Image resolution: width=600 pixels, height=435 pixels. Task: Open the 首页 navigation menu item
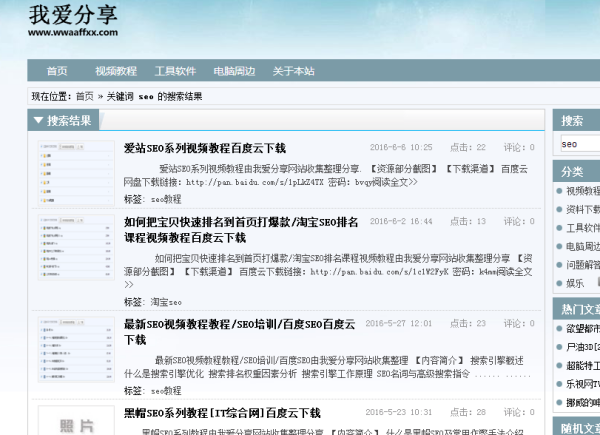[x=57, y=71]
